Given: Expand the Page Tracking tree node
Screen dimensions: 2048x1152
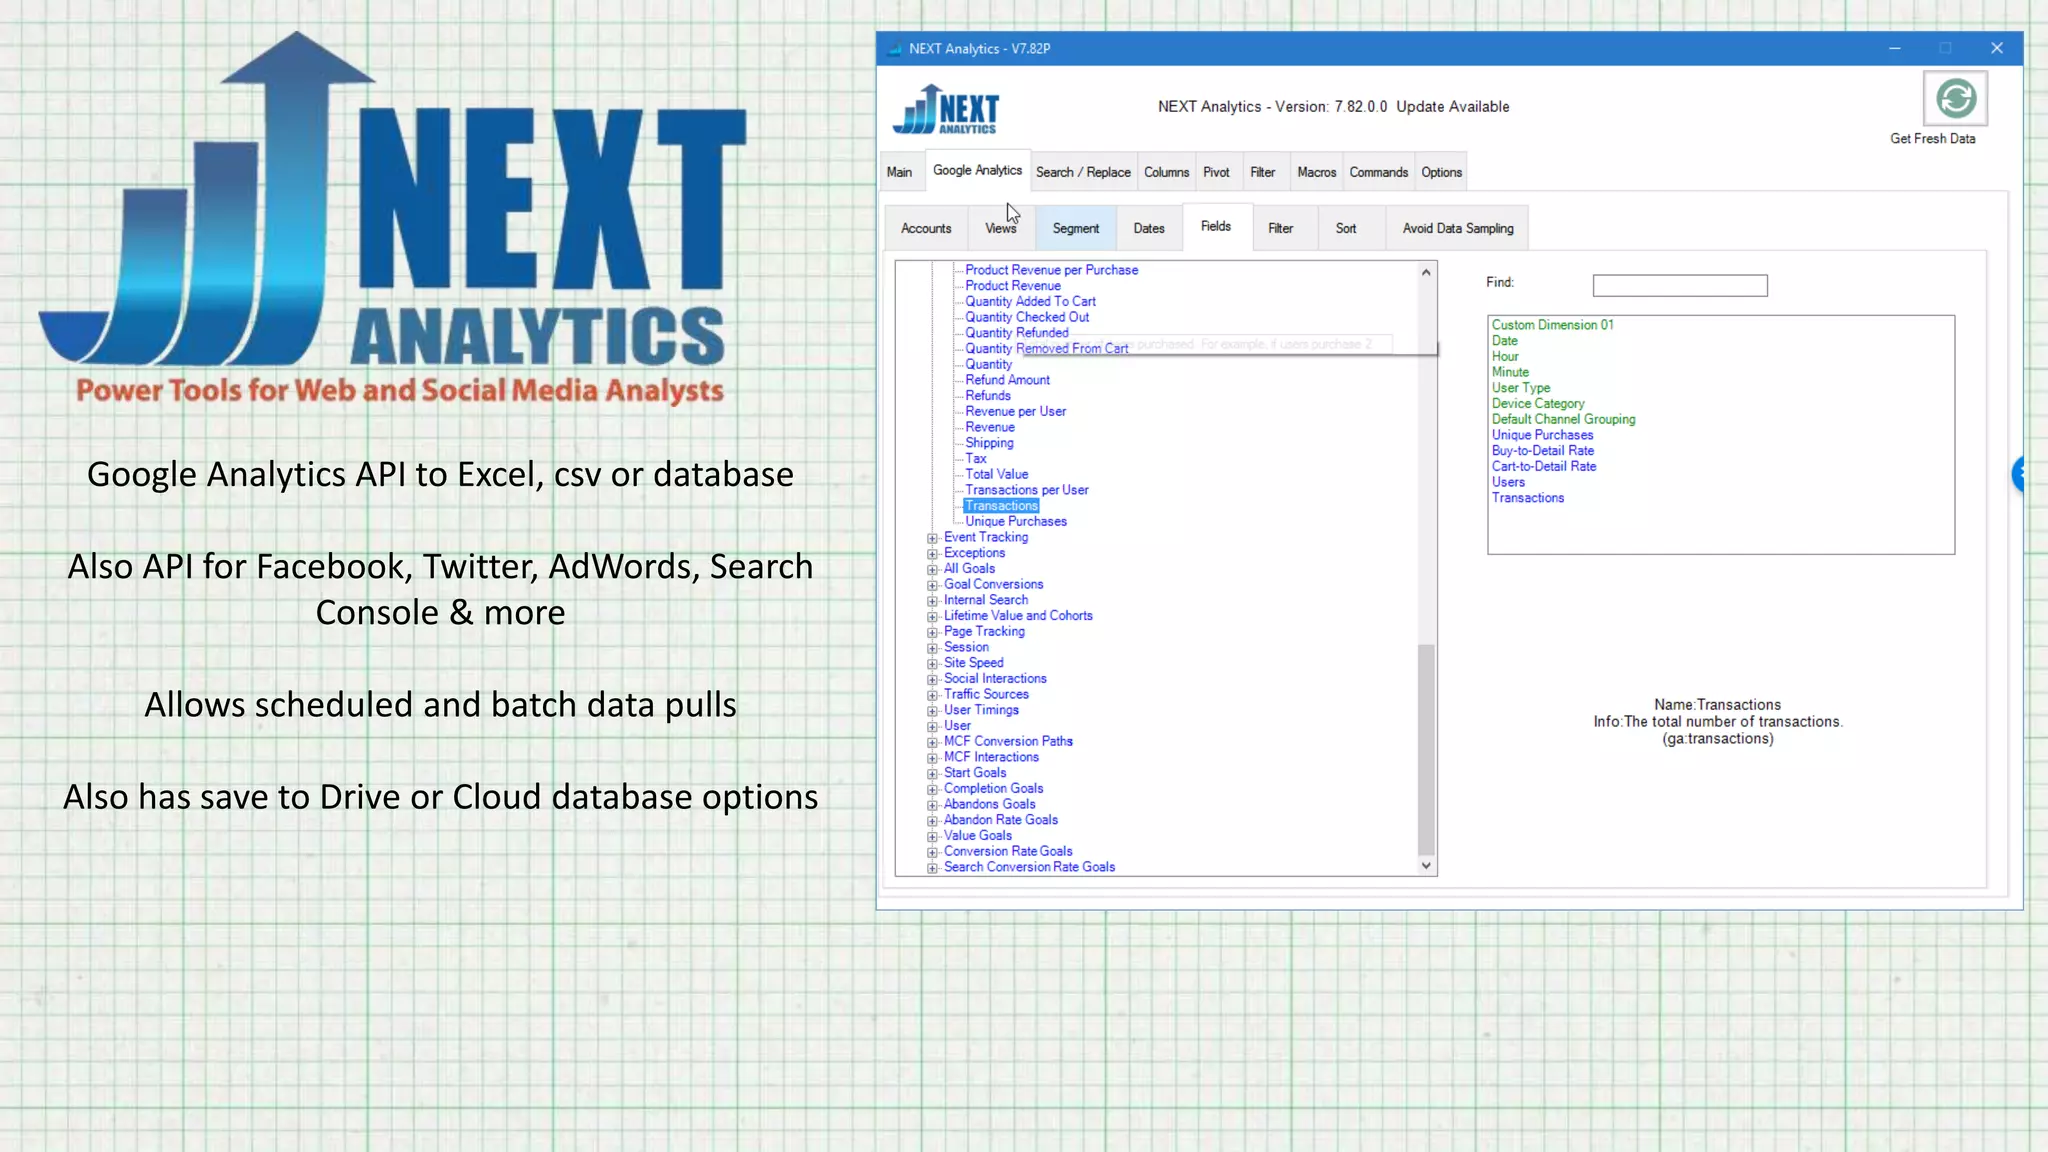Looking at the screenshot, I should [x=932, y=632].
